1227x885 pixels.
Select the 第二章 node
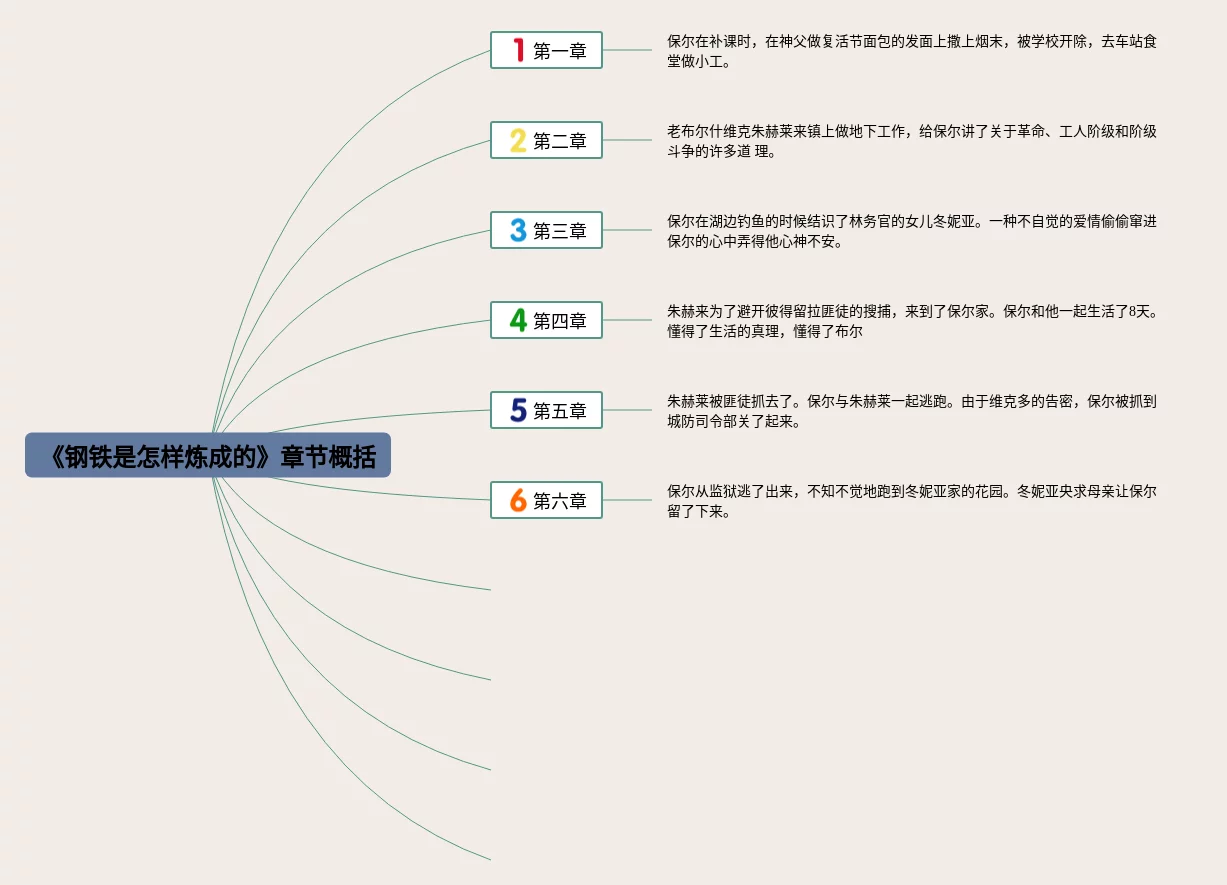[x=546, y=140]
